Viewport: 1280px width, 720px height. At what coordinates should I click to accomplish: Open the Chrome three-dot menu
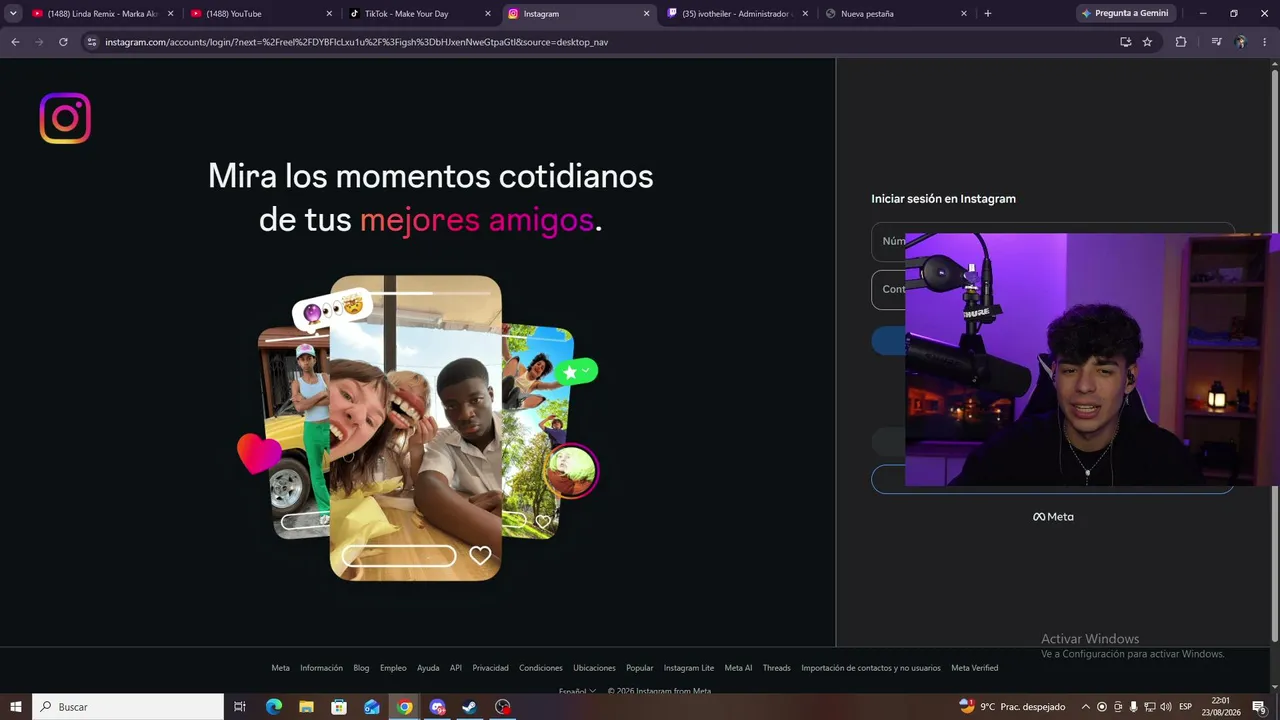pyautogui.click(x=1264, y=42)
